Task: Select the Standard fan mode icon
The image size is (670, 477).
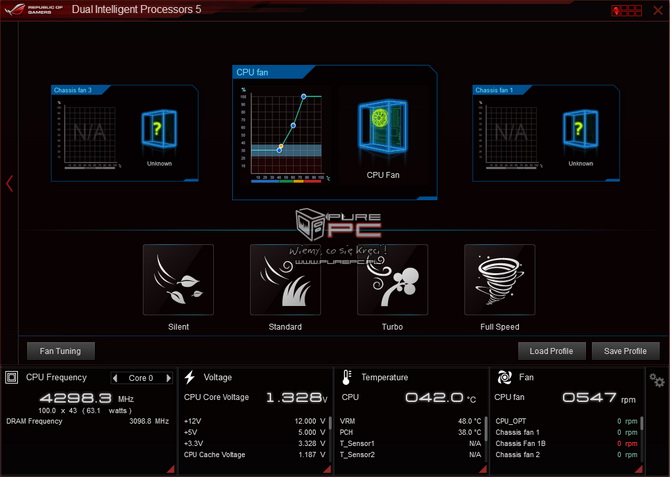Action: click(x=285, y=280)
